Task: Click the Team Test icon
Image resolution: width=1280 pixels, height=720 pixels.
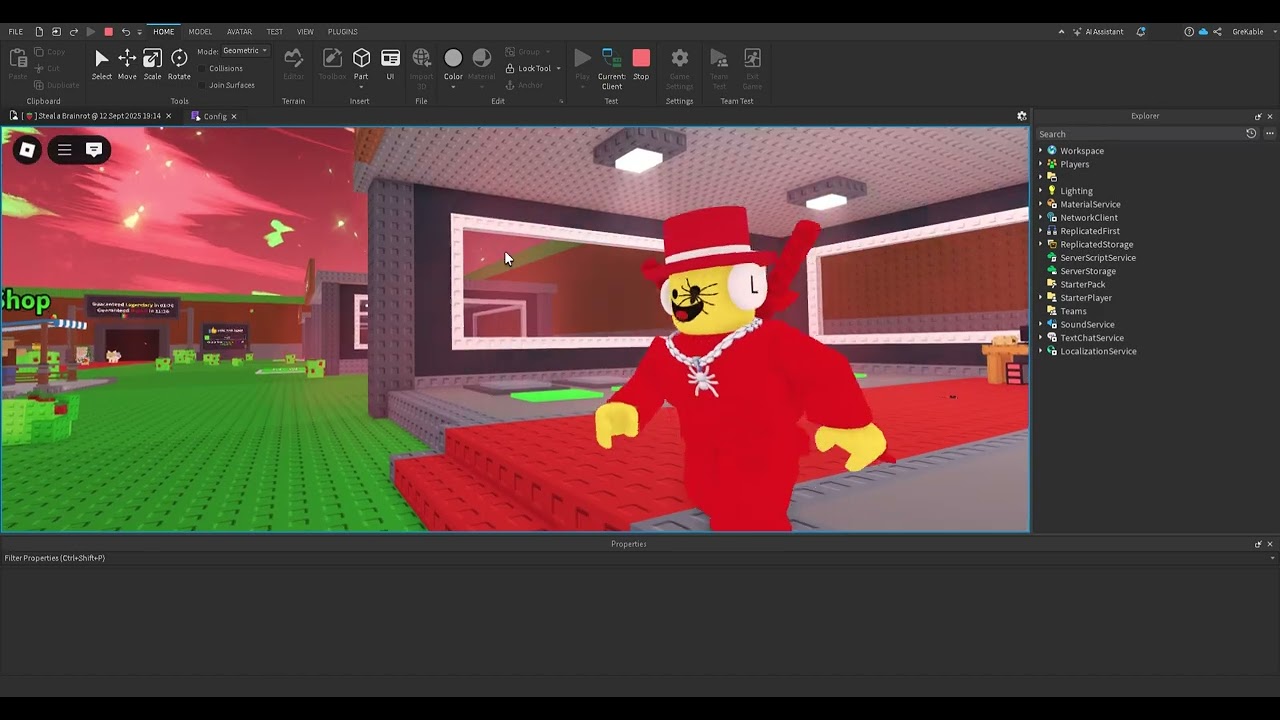Action: click(719, 58)
